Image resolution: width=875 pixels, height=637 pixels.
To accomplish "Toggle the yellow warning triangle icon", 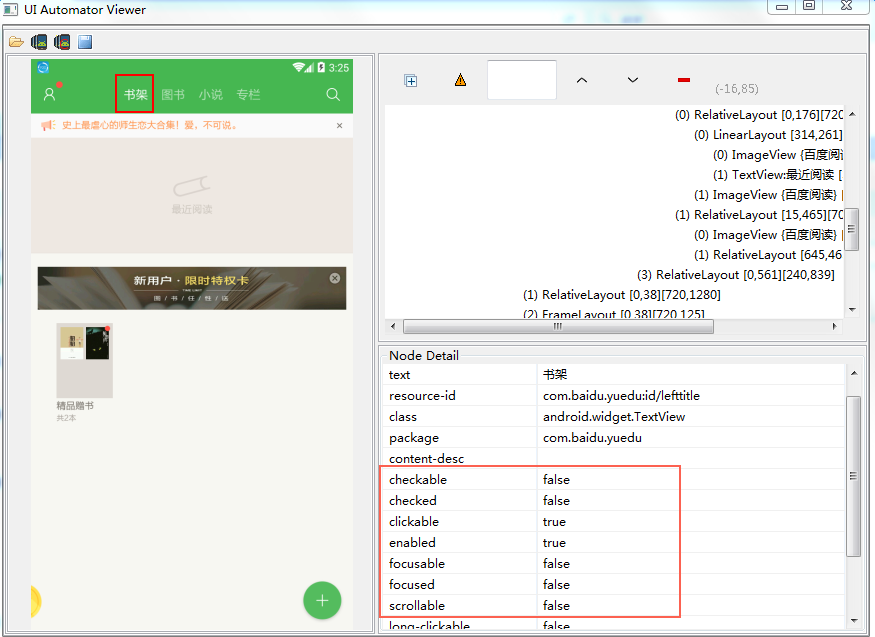I will click(x=460, y=80).
